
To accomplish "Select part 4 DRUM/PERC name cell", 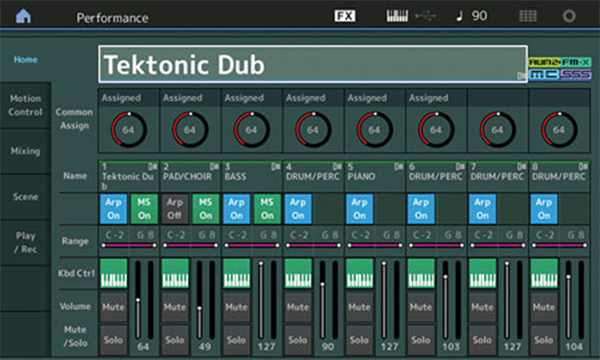I will pos(313,176).
